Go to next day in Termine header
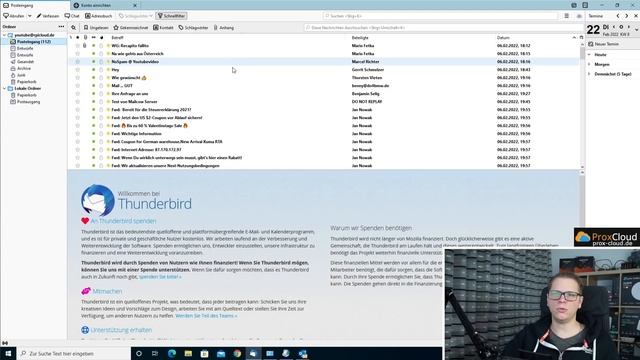The image size is (640, 360). [x=627, y=16]
